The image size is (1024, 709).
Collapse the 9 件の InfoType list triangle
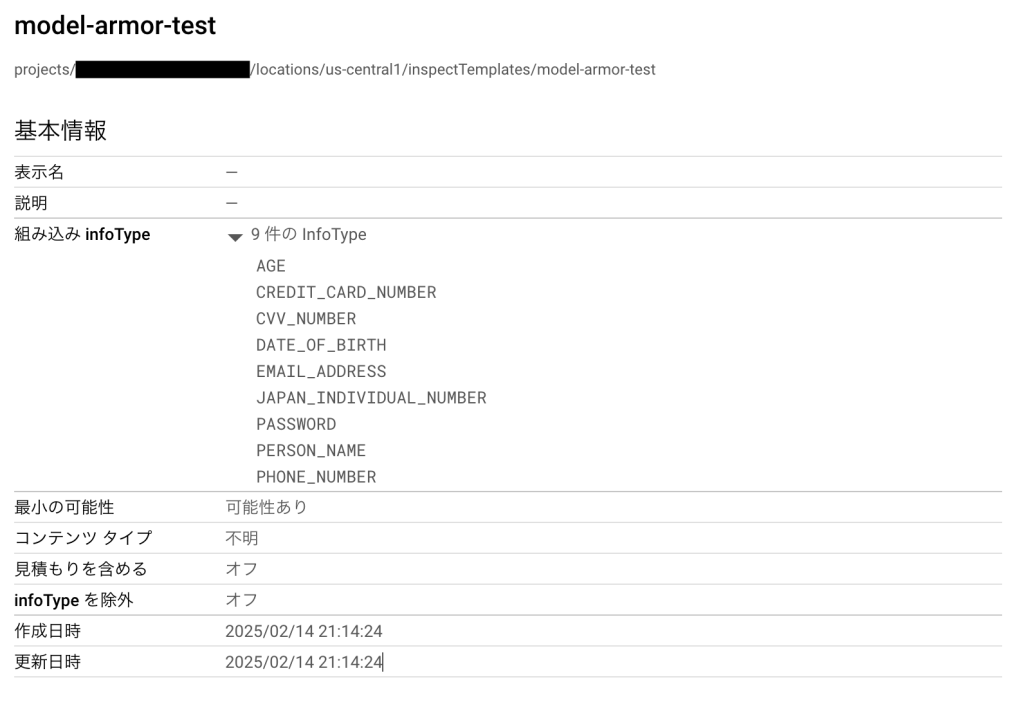[x=235, y=237]
